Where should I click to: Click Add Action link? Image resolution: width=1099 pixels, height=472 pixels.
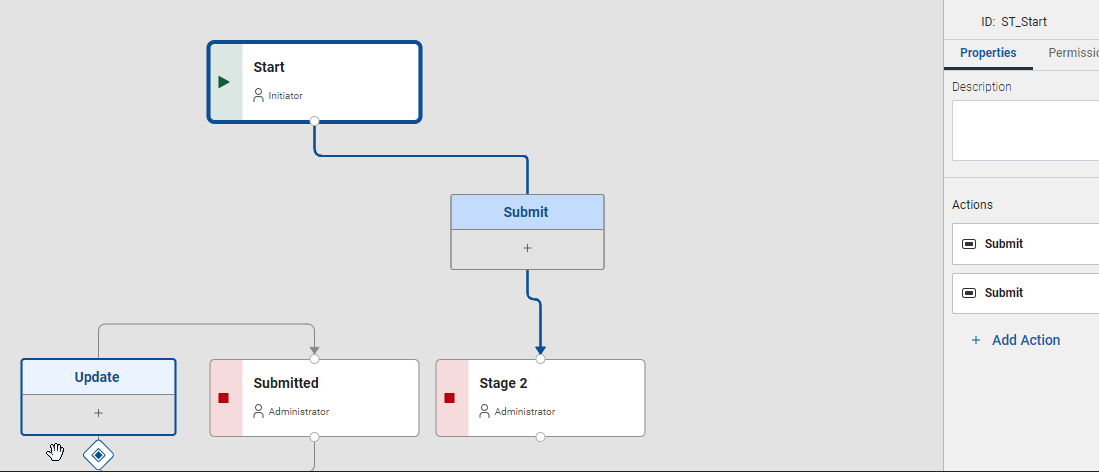coord(1015,340)
